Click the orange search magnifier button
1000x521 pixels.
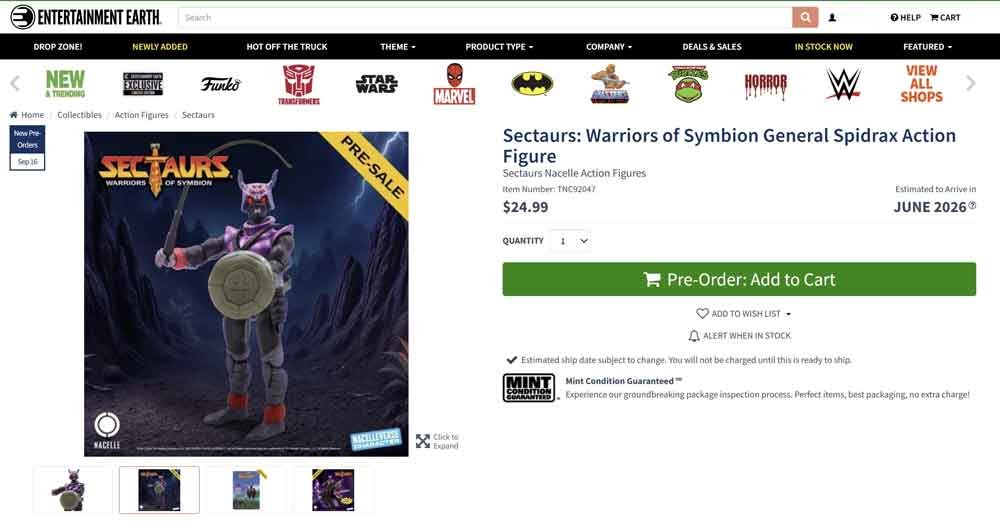click(805, 18)
